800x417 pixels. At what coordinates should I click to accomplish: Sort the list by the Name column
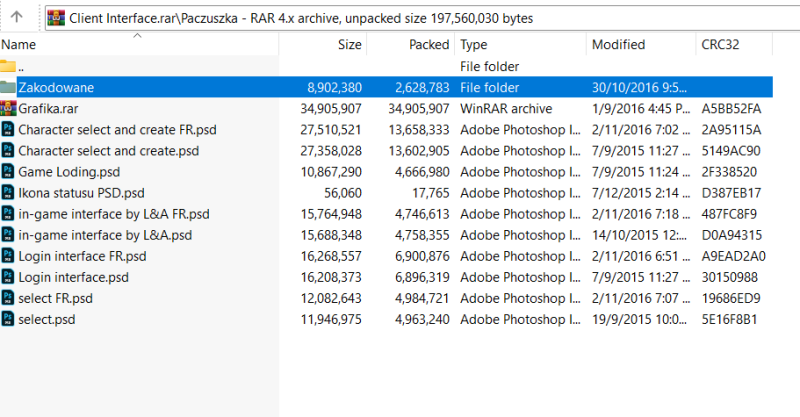tap(20, 45)
